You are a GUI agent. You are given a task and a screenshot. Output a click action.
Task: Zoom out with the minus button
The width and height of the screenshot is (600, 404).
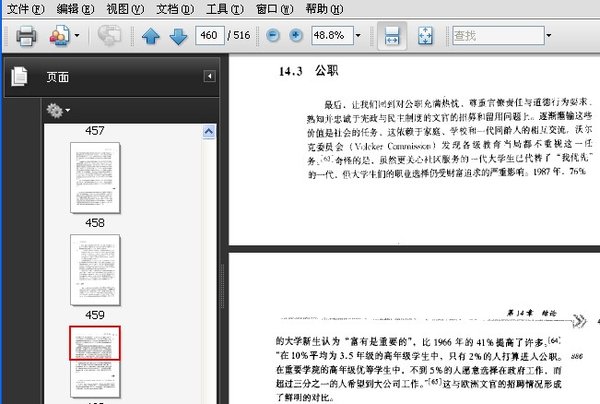[x=273, y=36]
